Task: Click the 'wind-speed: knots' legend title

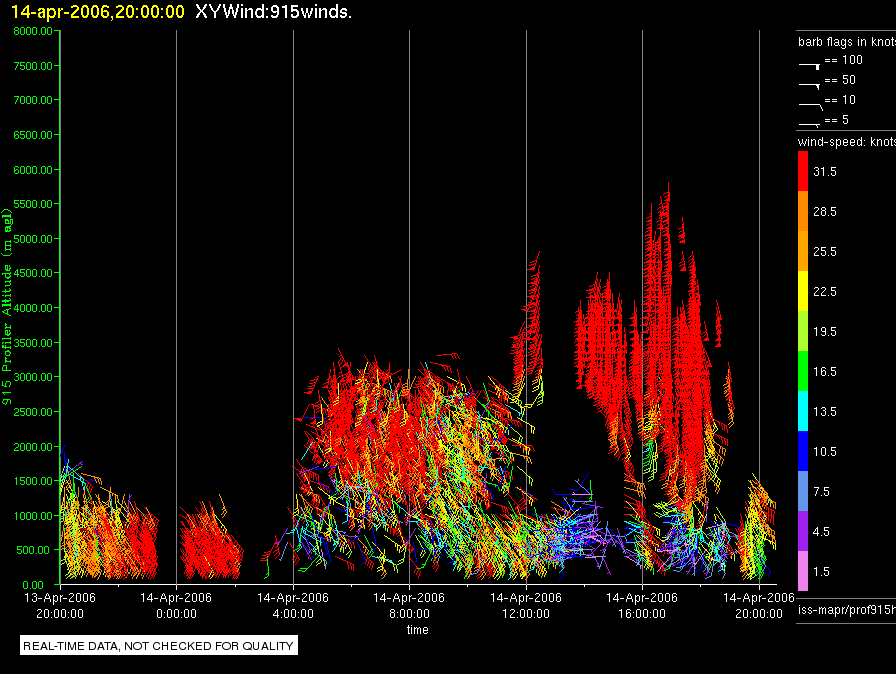Action: tap(847, 142)
